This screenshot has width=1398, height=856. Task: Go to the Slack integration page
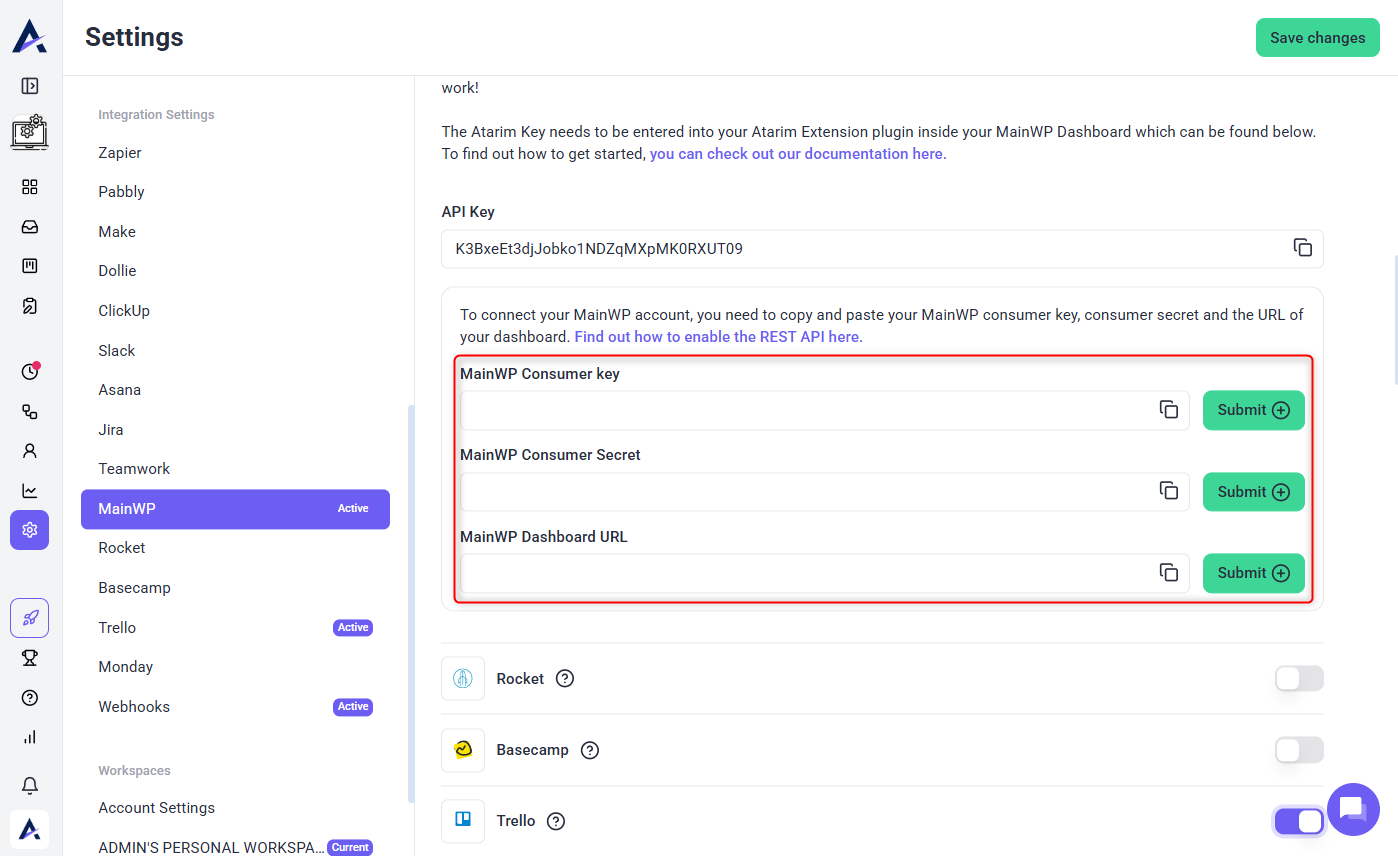117,351
